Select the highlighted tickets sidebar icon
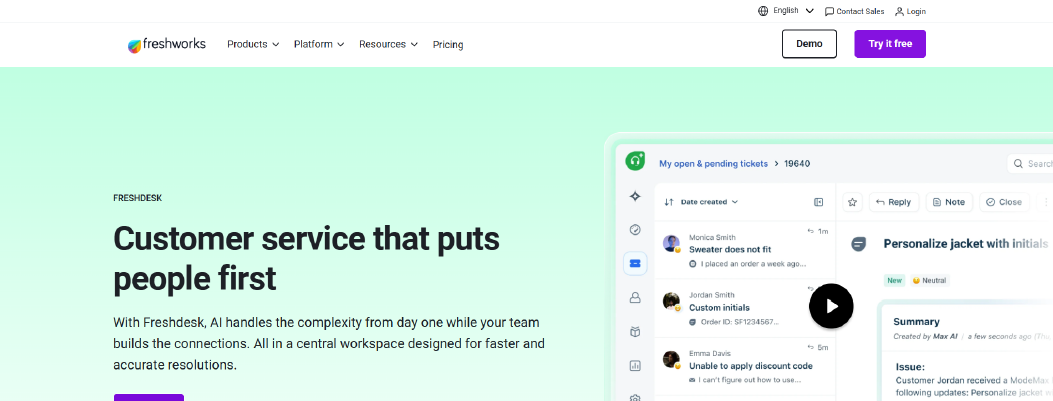The width and height of the screenshot is (1053, 401). 635,263
